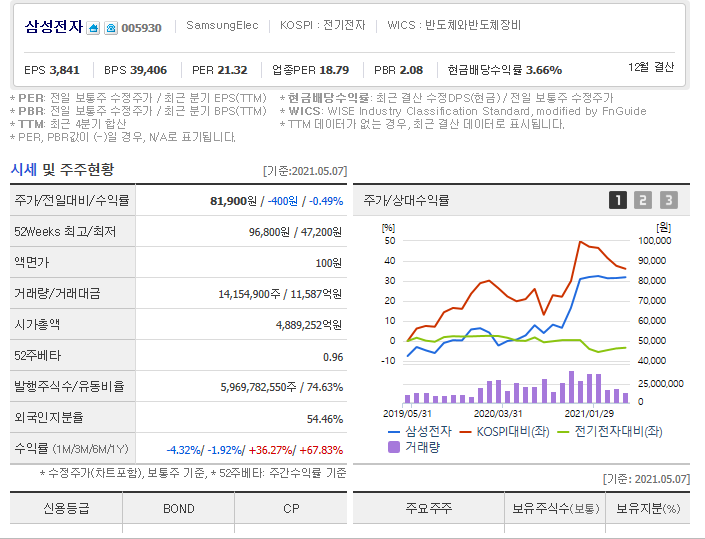705x539 pixels.
Task: Open the homepage icon next to 삼성전자
Action: click(x=93, y=28)
